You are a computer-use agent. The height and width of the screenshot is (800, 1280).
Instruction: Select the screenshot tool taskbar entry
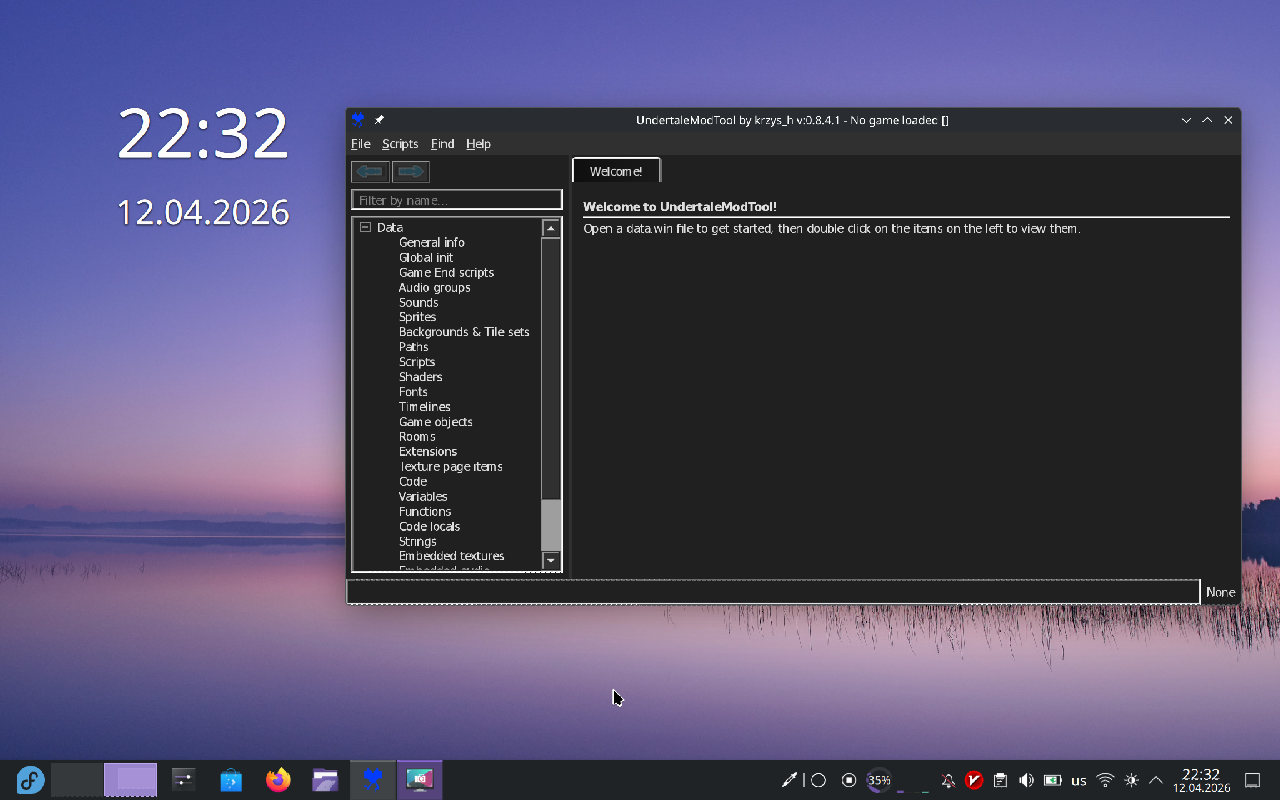tap(420, 780)
